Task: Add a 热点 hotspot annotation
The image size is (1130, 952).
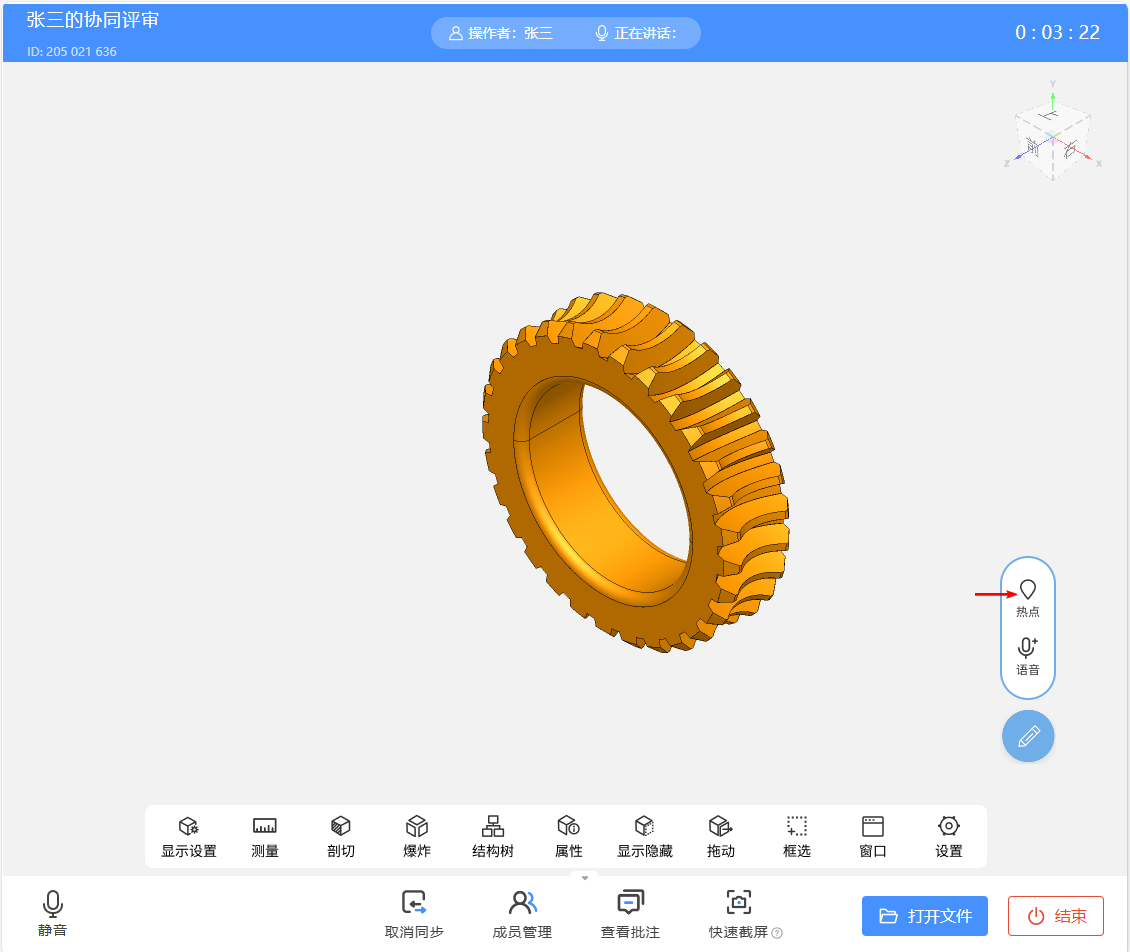Action: (x=1028, y=598)
